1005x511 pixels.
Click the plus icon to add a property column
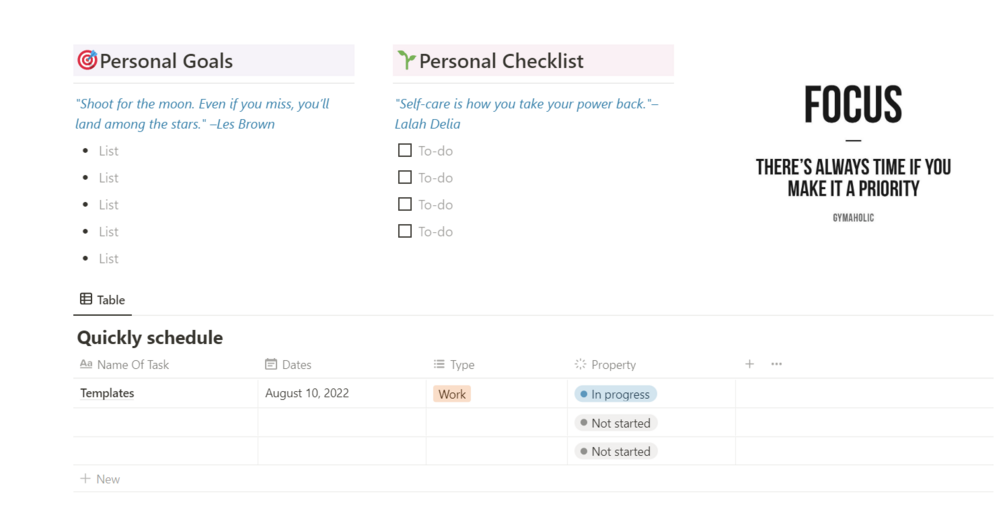(x=749, y=364)
